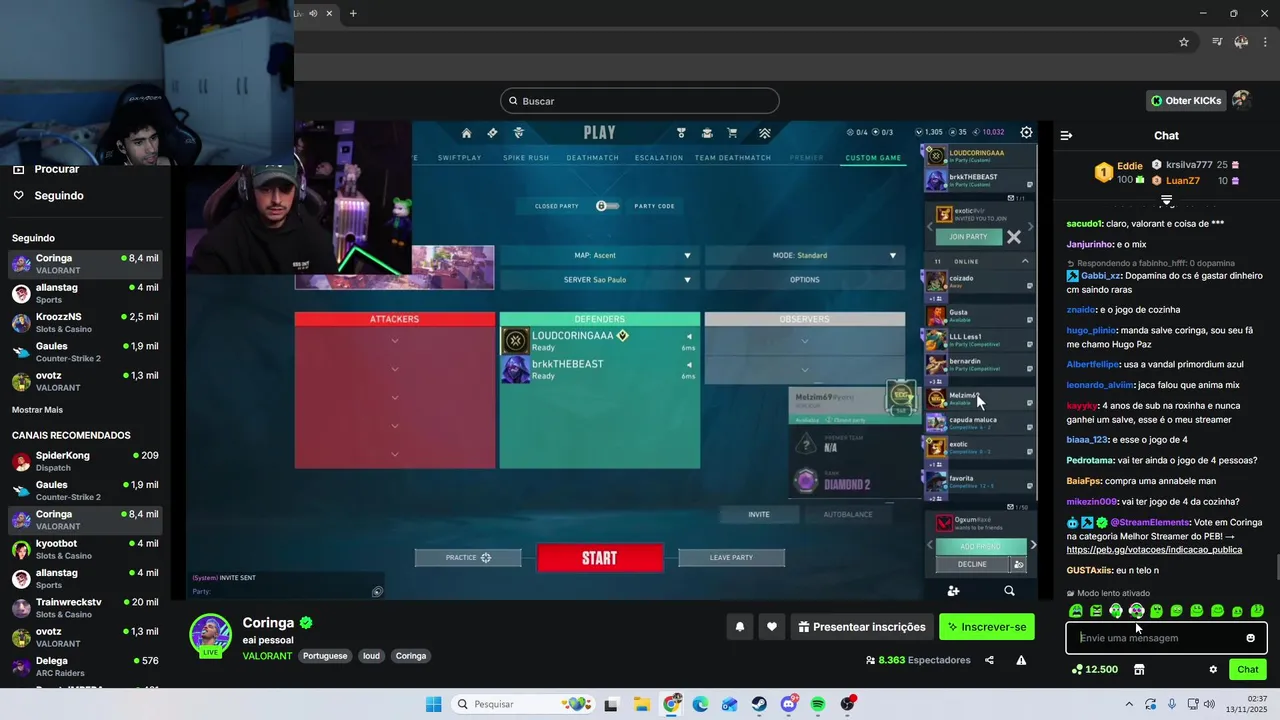
Task: Click the share icon near viewer count
Action: 989,660
